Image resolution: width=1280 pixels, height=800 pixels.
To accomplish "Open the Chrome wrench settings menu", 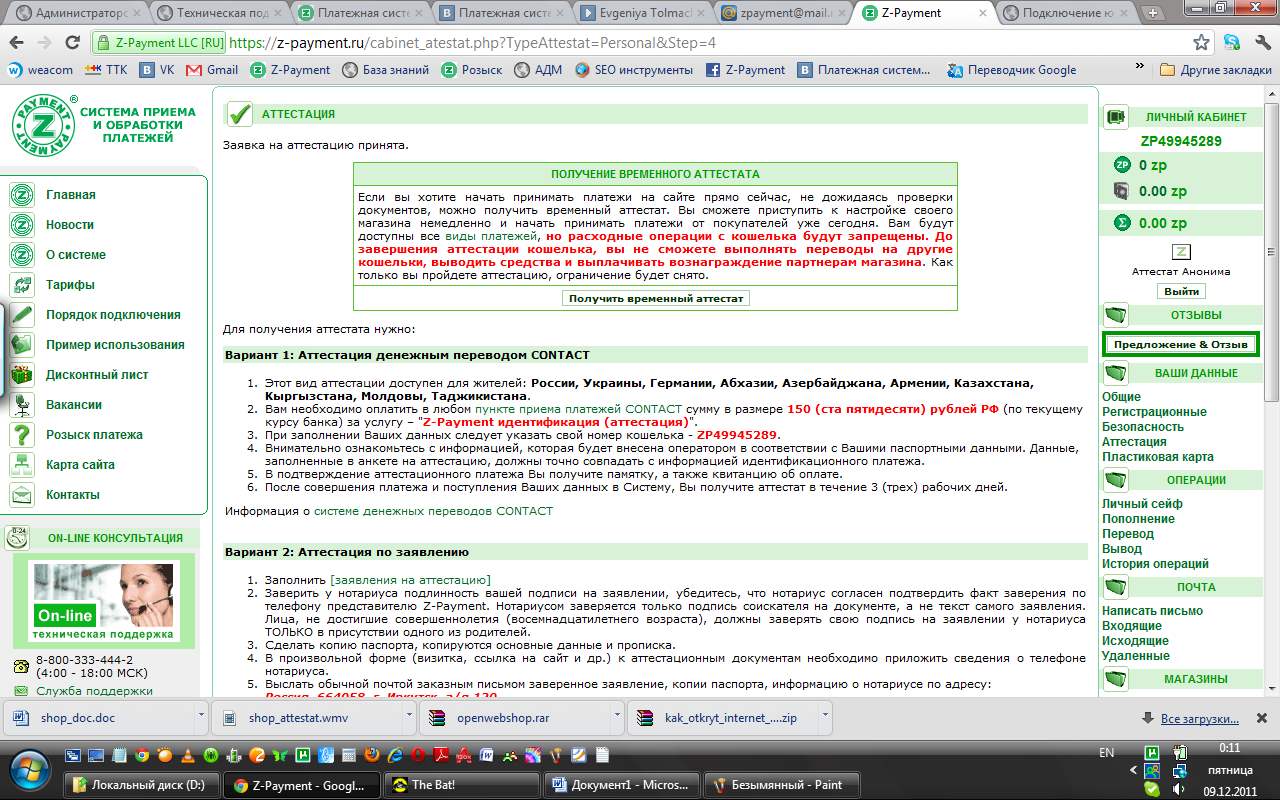I will pos(1262,43).
